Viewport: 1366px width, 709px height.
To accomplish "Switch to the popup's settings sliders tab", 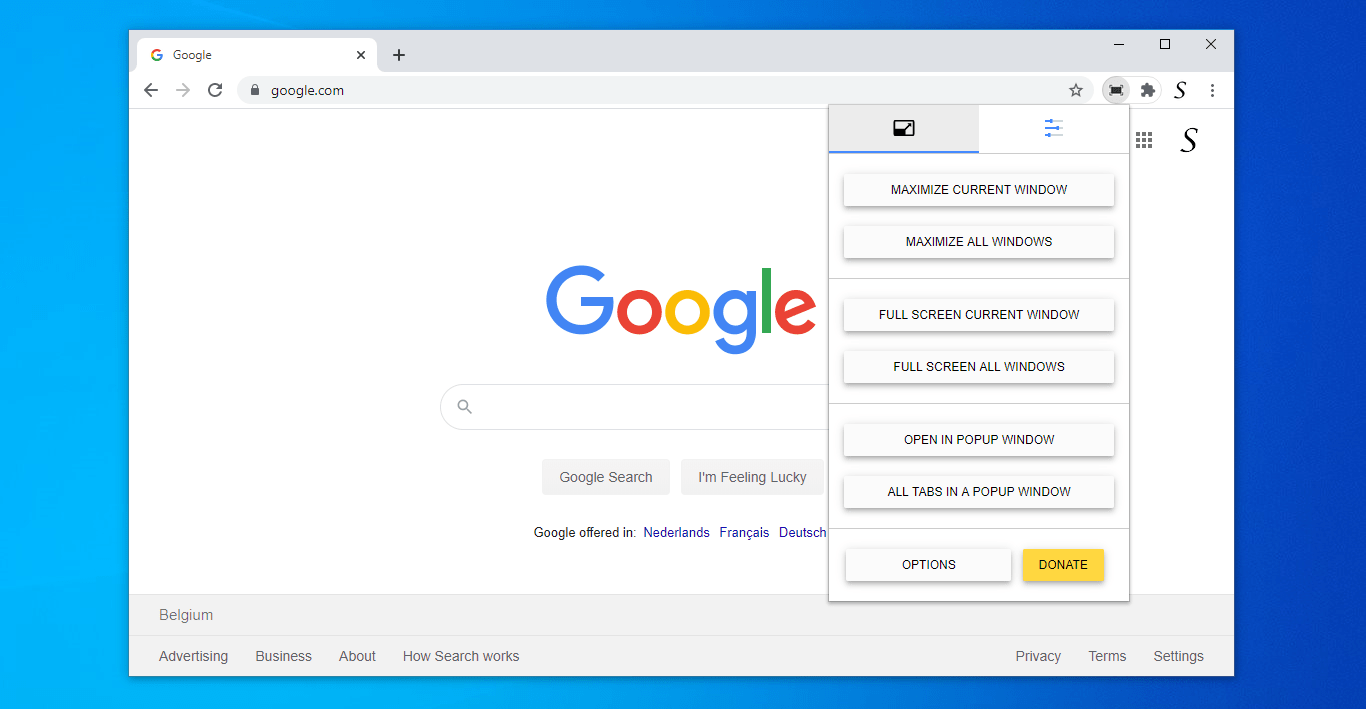I will (x=1054, y=128).
